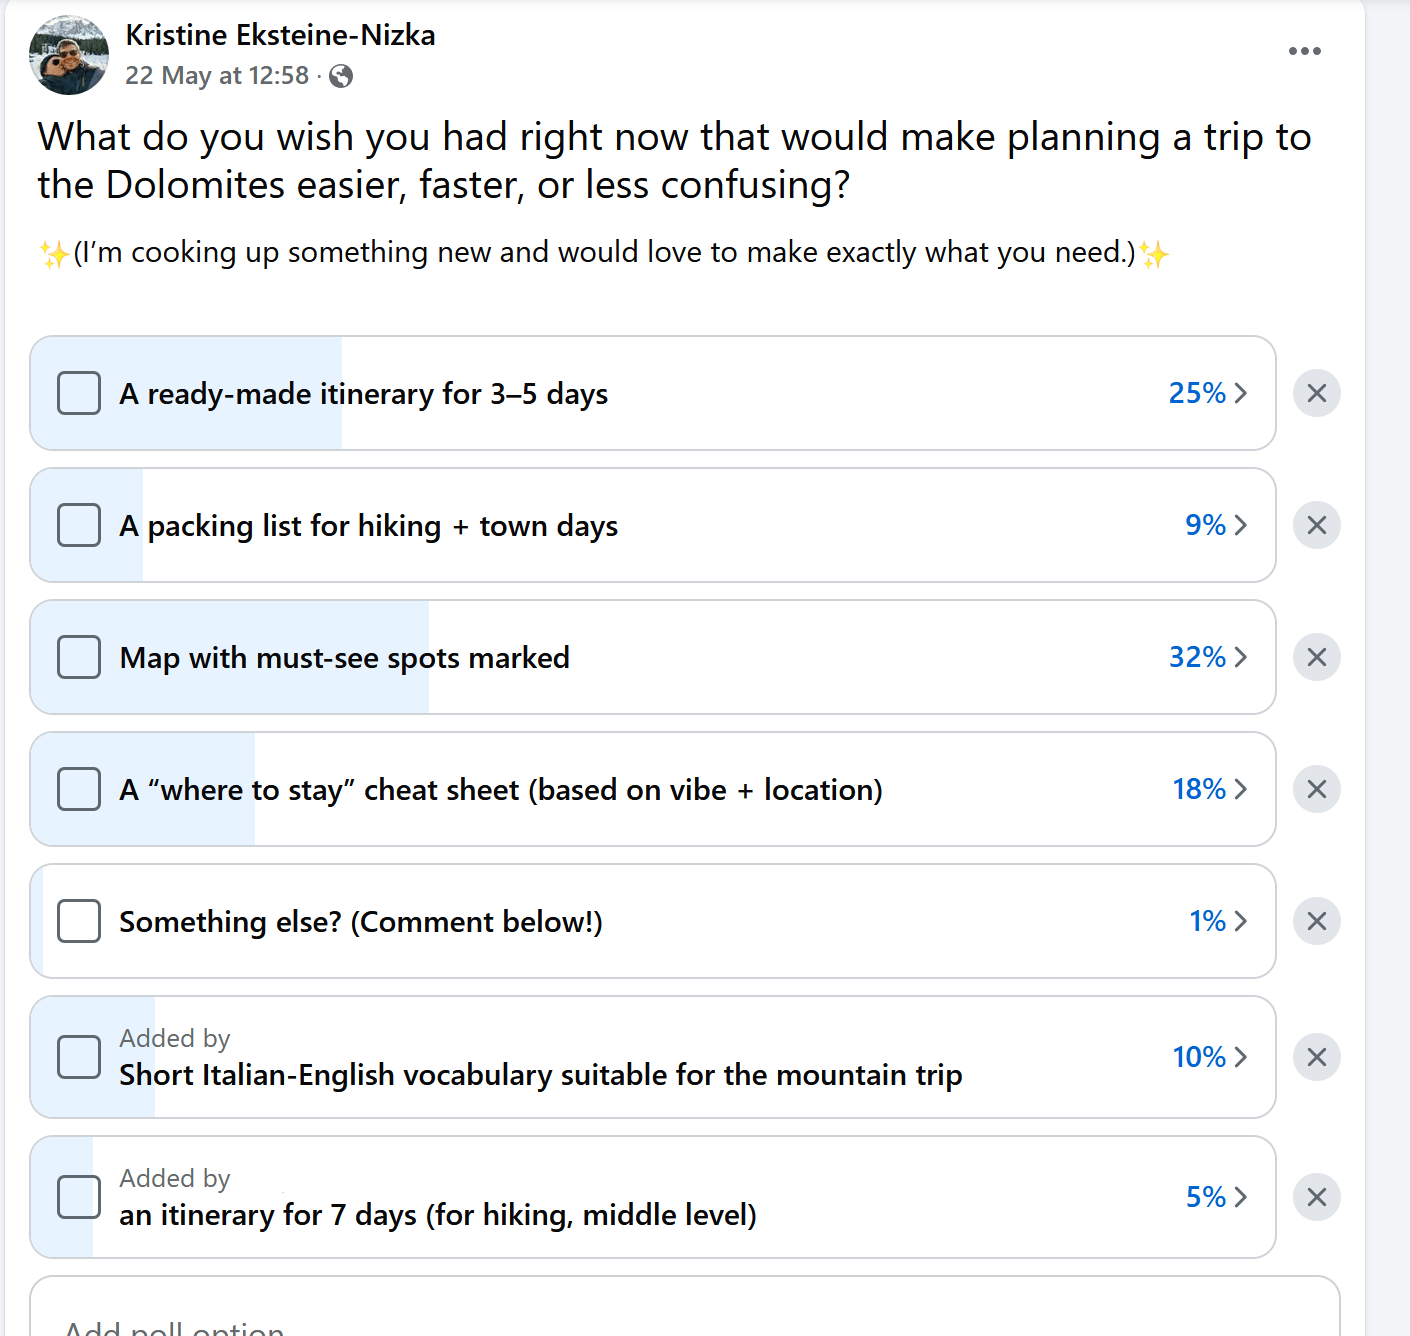Image resolution: width=1410 pixels, height=1336 pixels.
Task: Click the public globe privacy icon
Action: pos(341,76)
